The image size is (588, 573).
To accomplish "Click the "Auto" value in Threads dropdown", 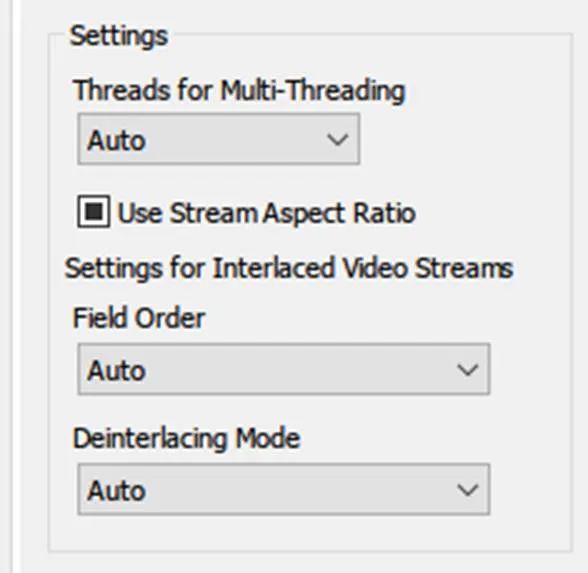I will [116, 140].
